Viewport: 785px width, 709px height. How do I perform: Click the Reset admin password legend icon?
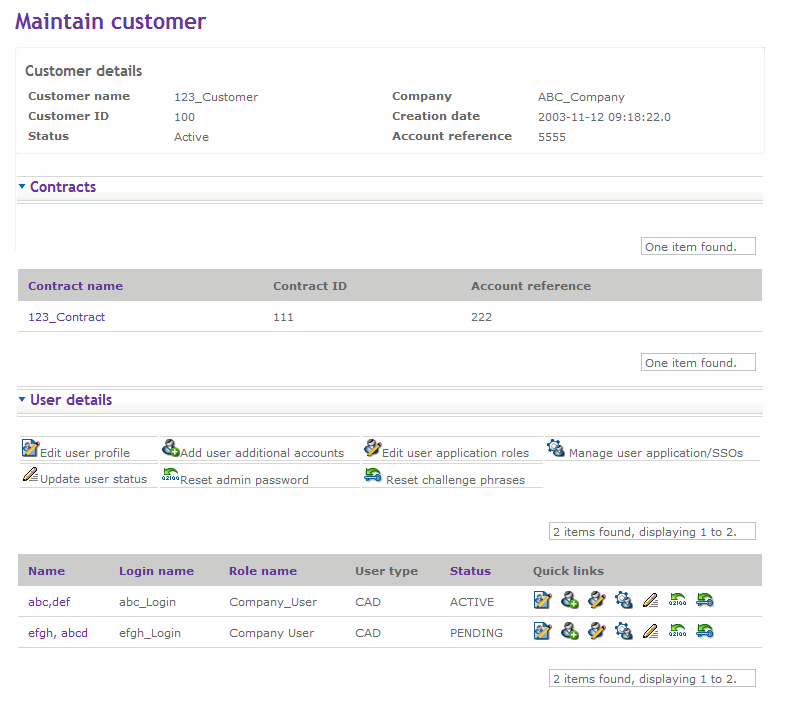point(170,475)
